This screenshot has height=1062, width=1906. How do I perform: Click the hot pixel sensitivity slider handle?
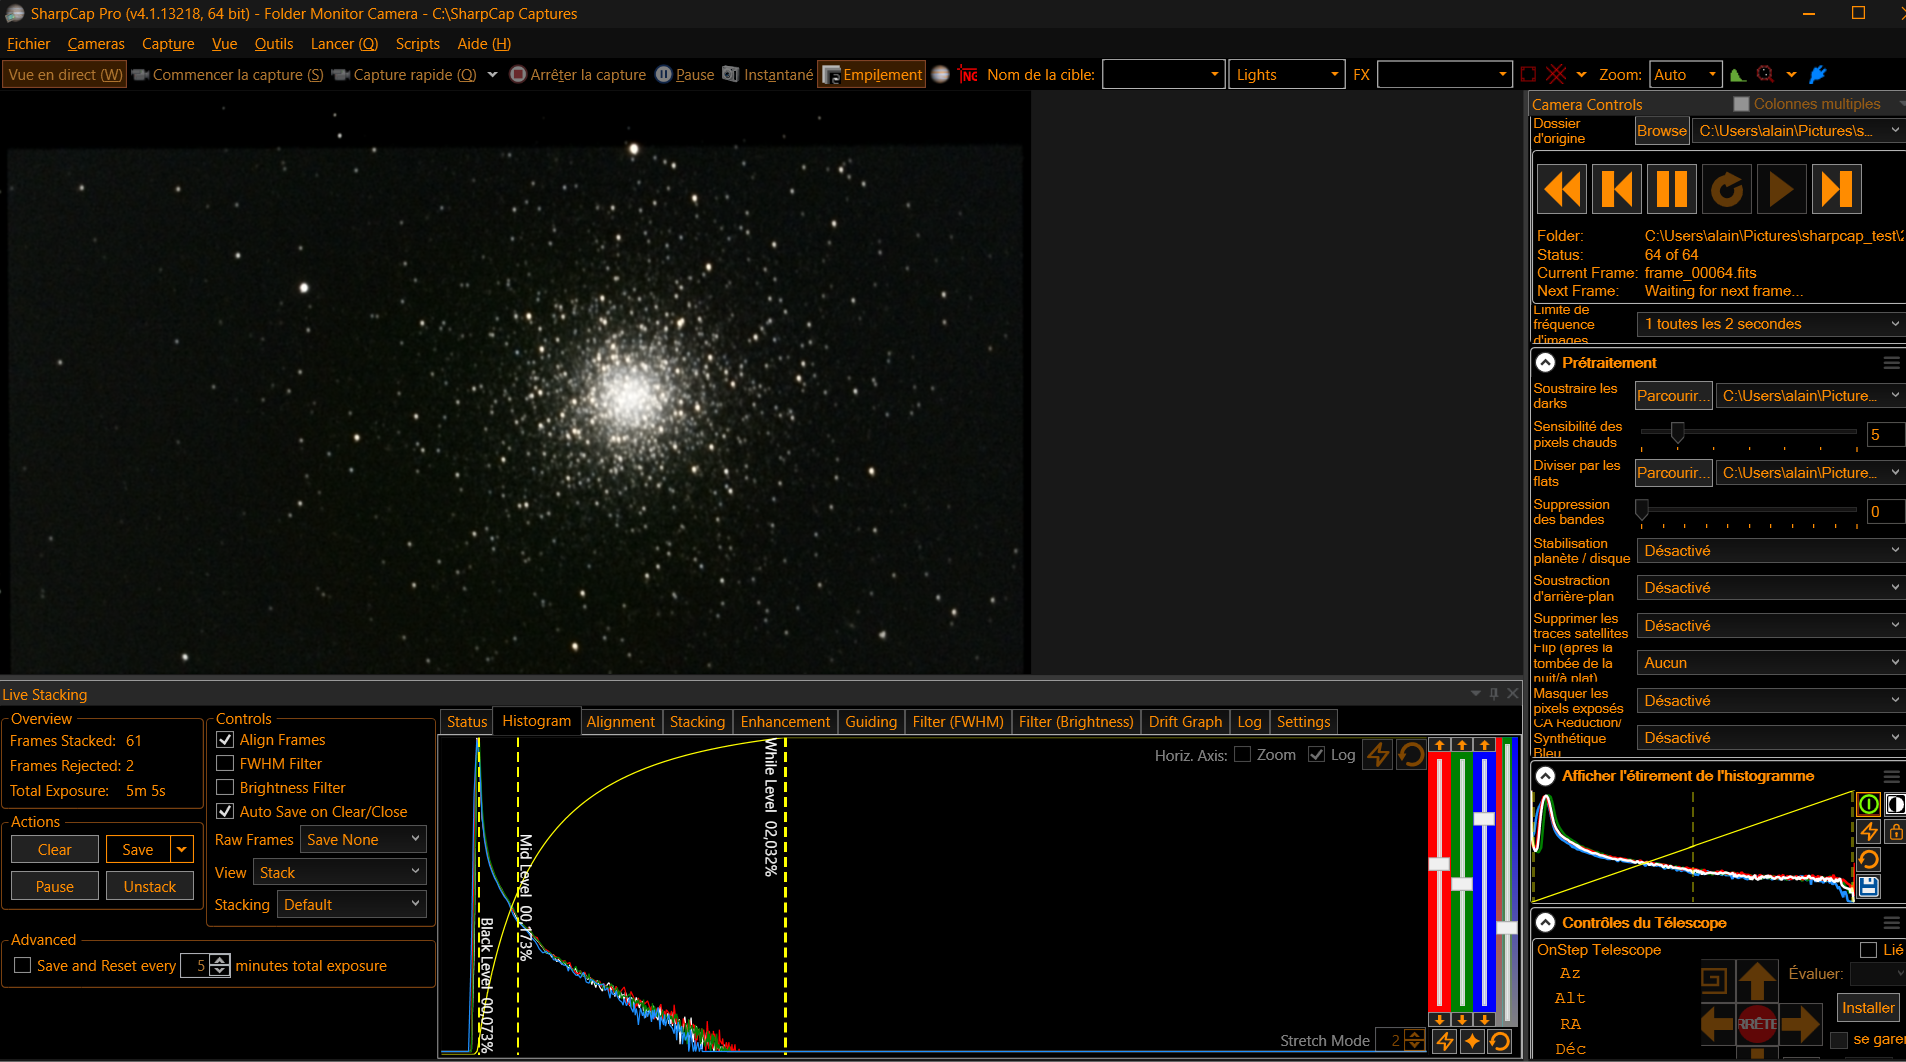point(1677,432)
